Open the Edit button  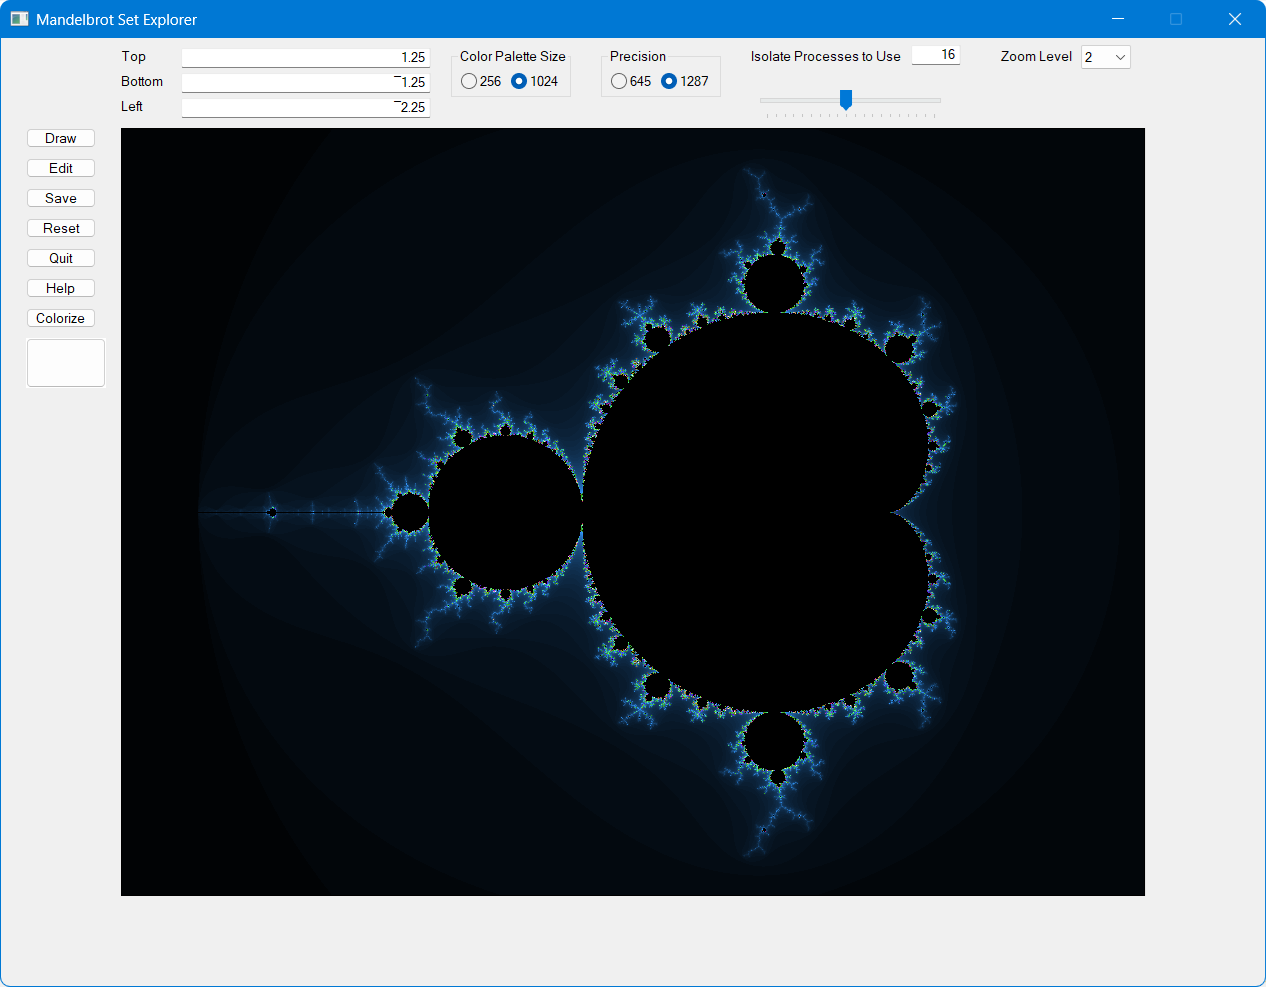coord(61,168)
